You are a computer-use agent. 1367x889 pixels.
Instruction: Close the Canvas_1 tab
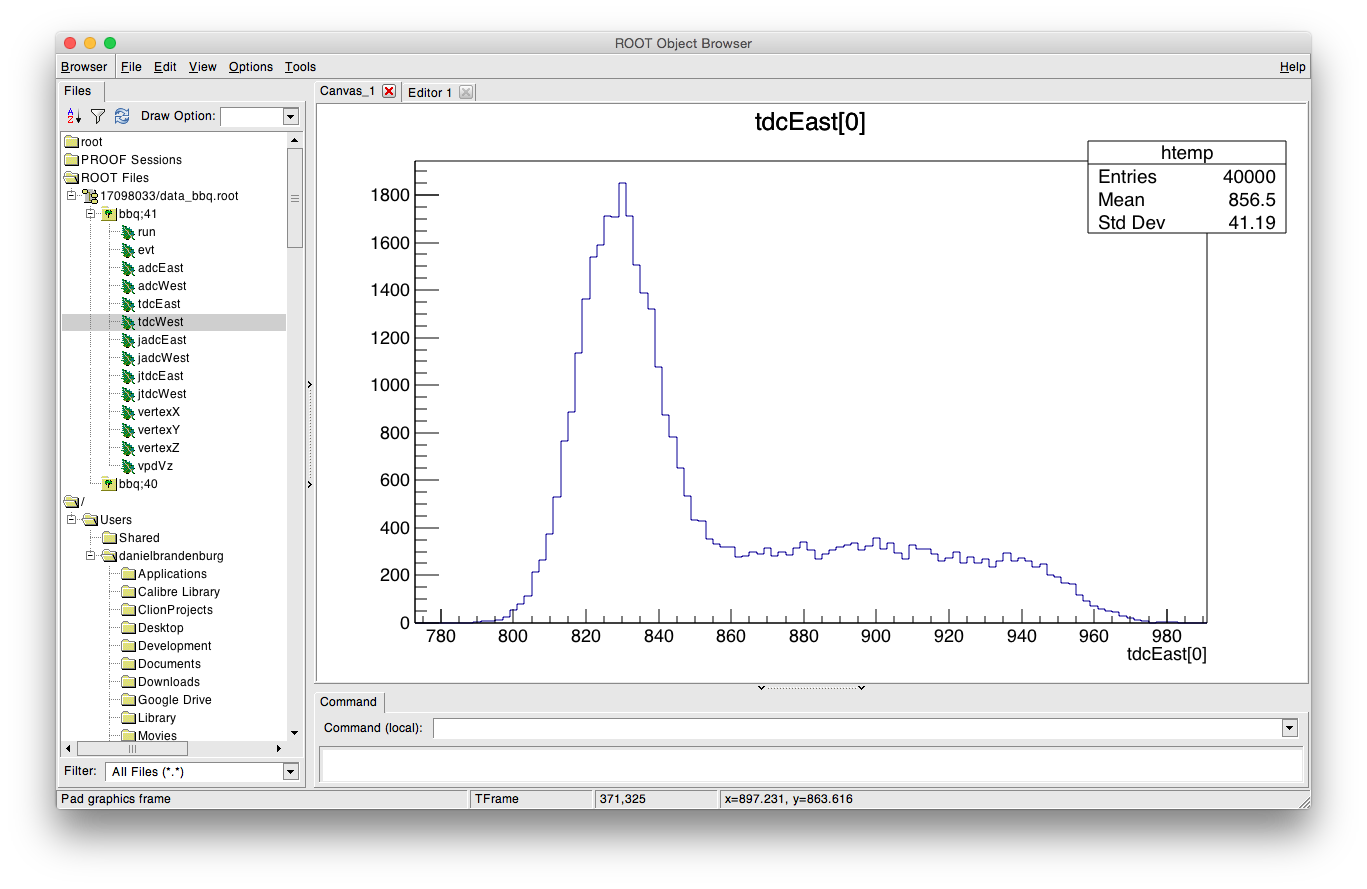pyautogui.click(x=389, y=91)
